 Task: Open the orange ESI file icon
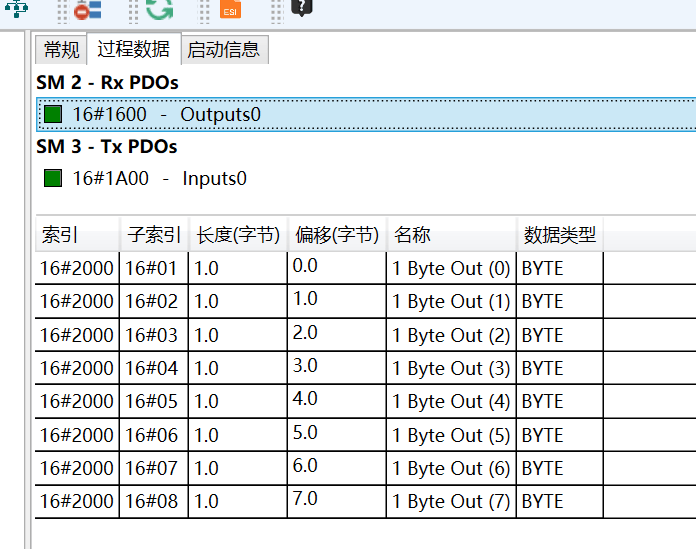(x=230, y=9)
